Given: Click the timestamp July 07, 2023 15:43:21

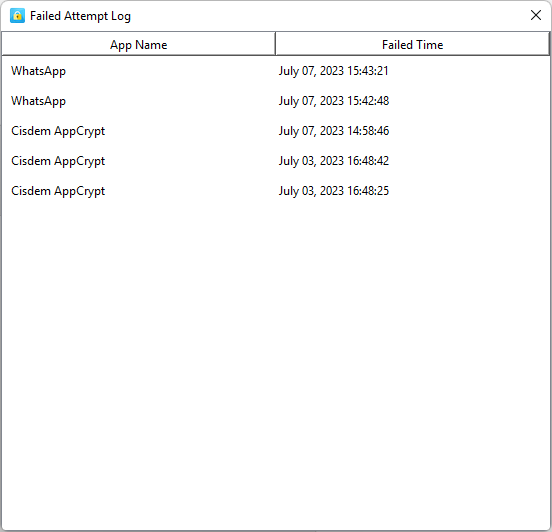Looking at the screenshot, I should pyautogui.click(x=333, y=71).
